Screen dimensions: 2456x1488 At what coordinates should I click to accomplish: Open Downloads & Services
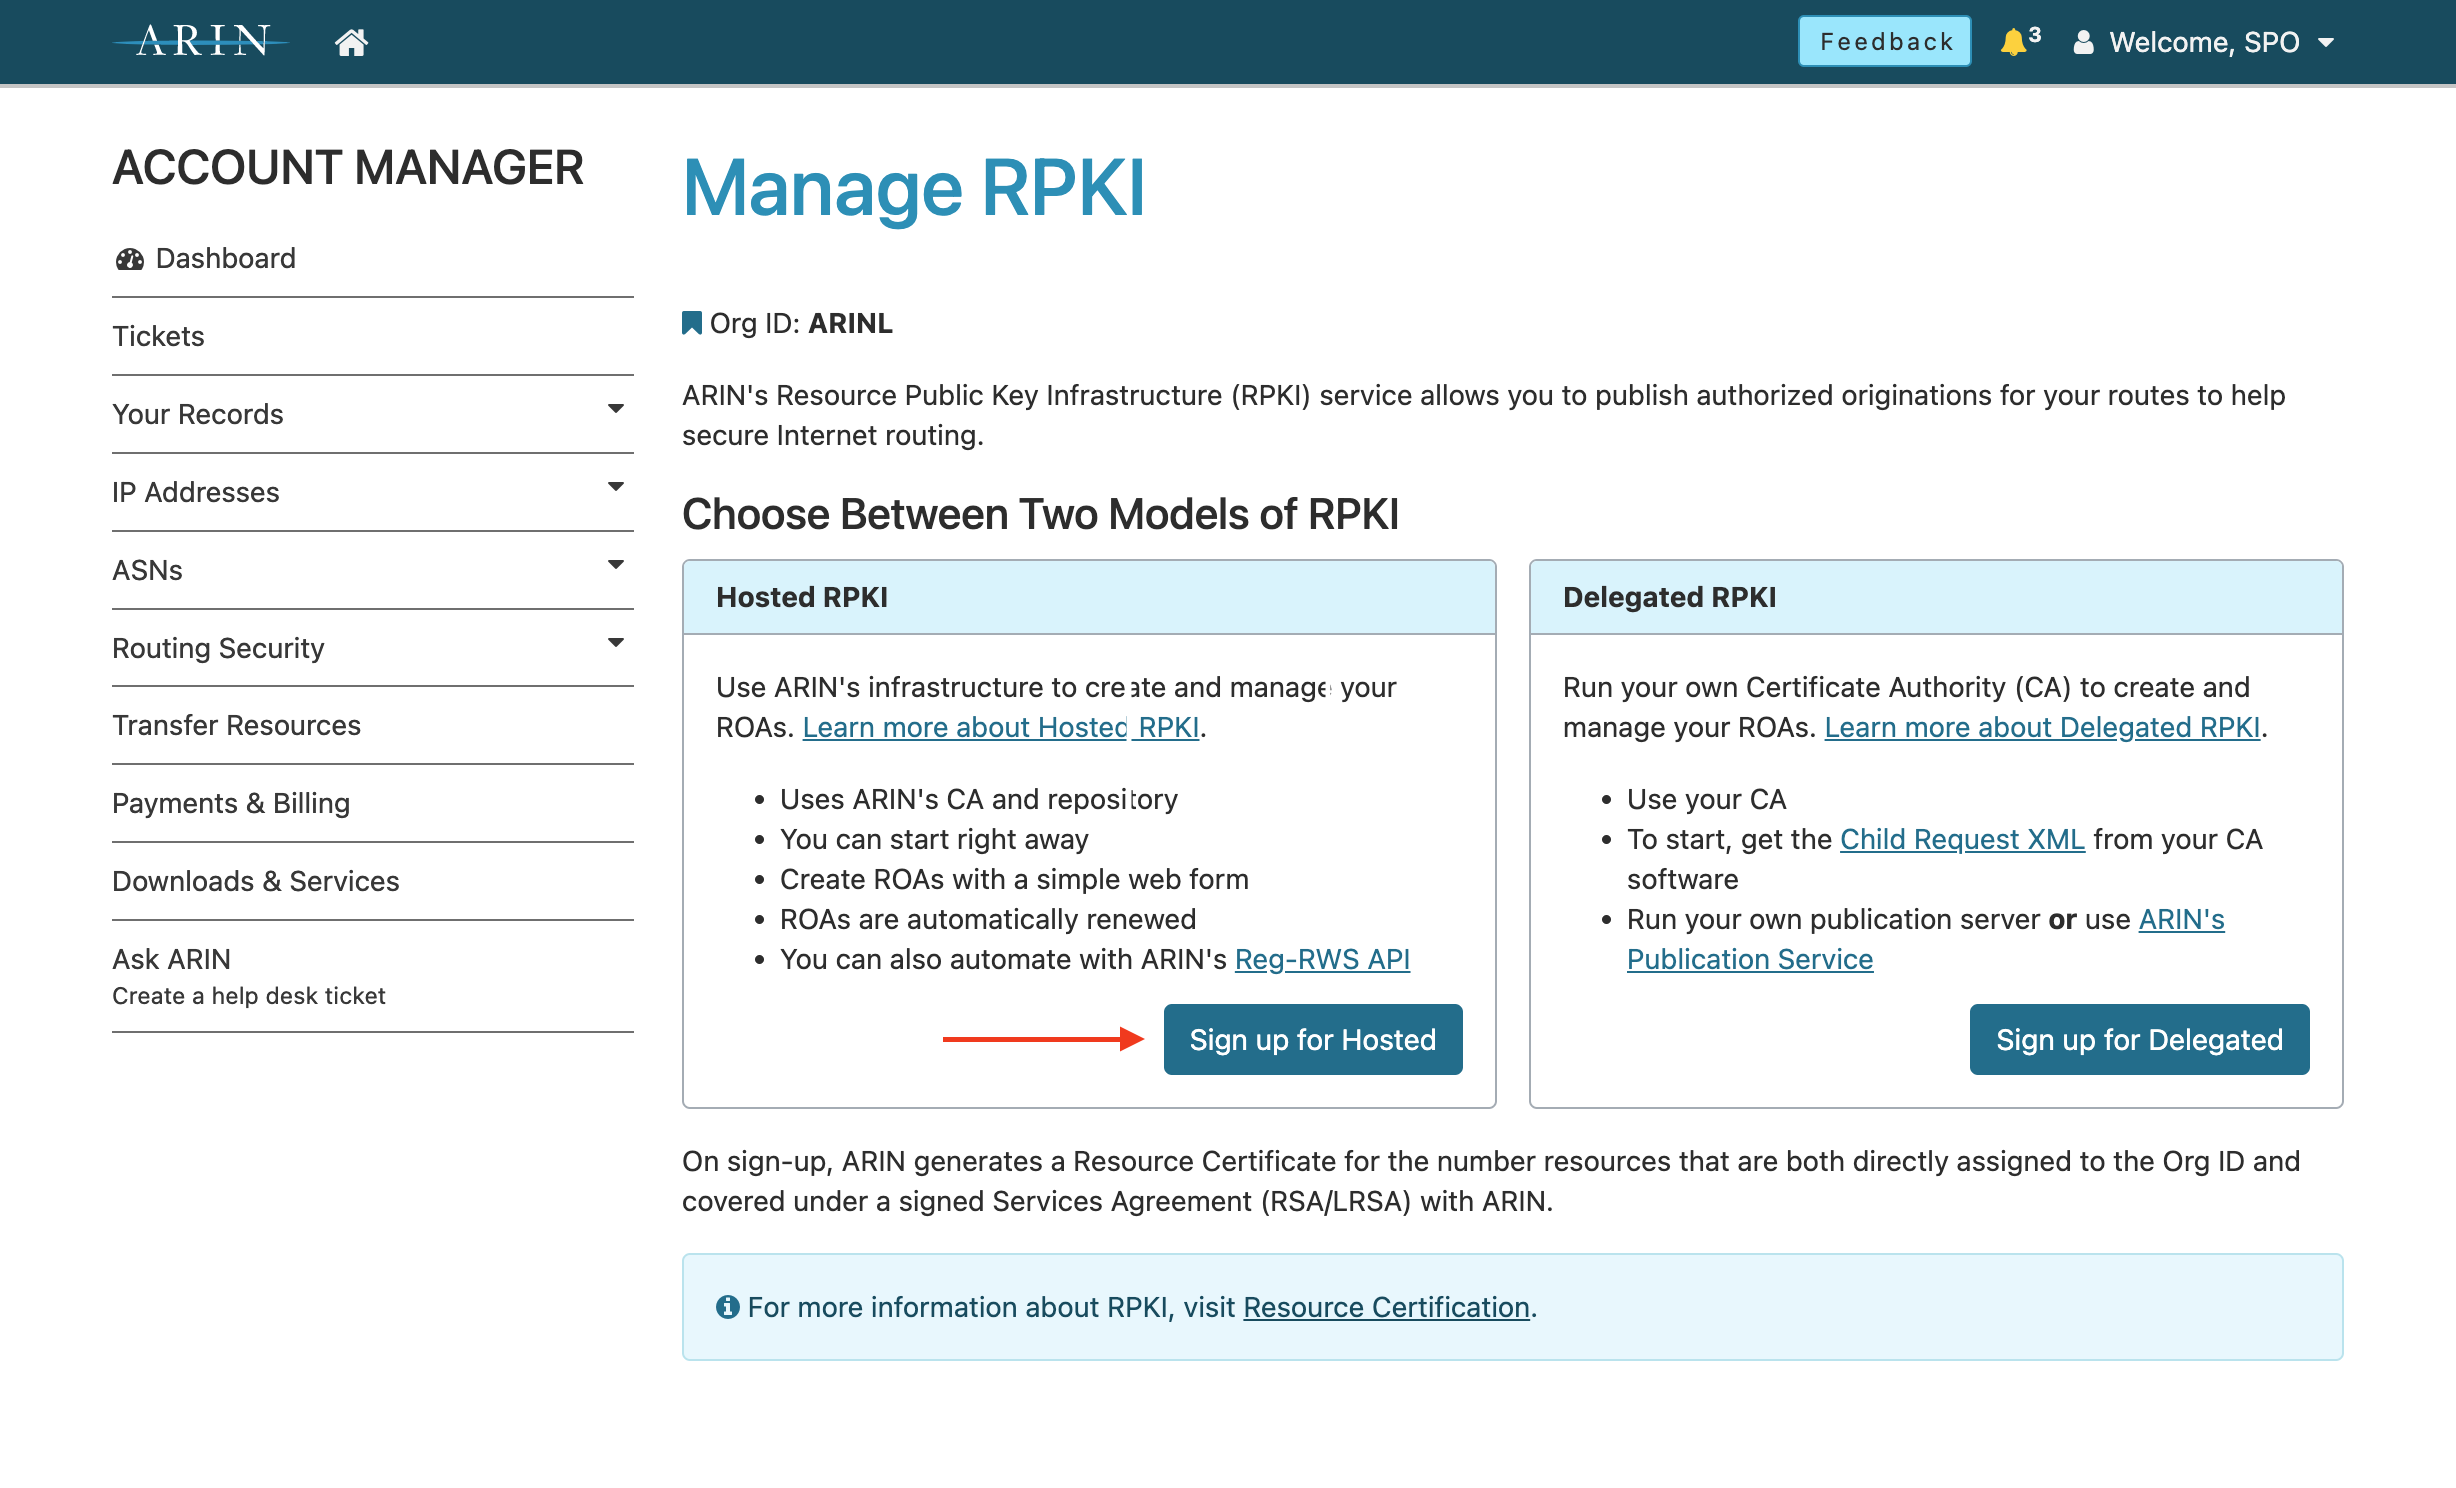coord(373,881)
